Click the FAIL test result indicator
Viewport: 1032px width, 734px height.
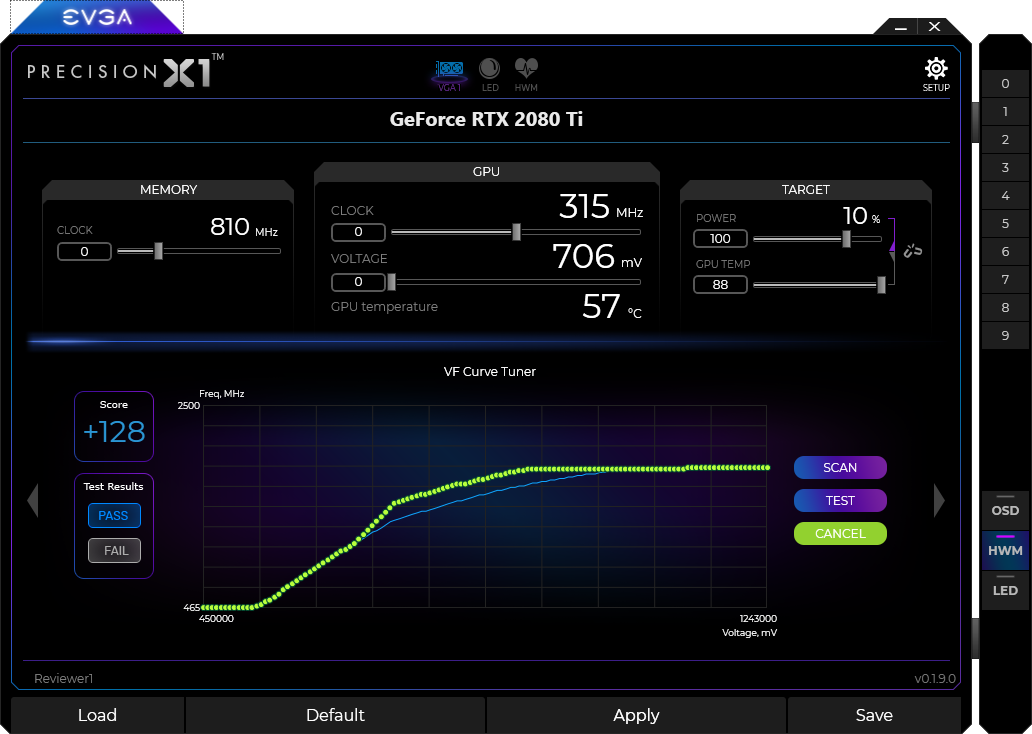point(114,550)
